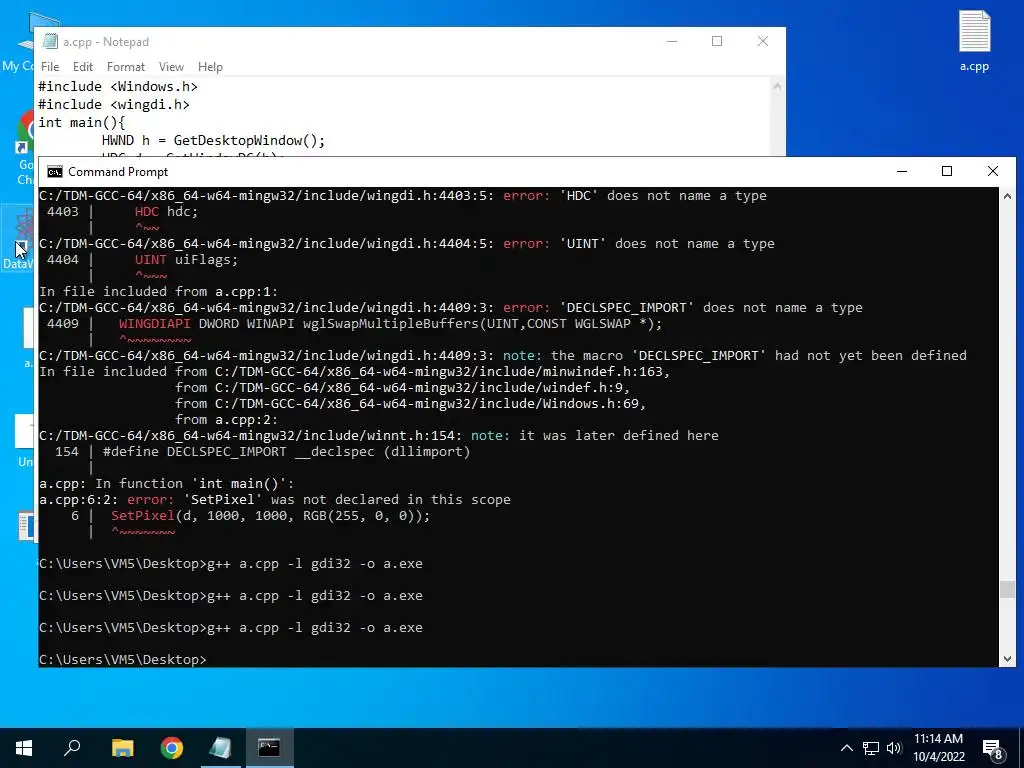The width and height of the screenshot is (1024, 768).
Task: Click the 'int main(){' line in Notepad
Action: point(82,122)
